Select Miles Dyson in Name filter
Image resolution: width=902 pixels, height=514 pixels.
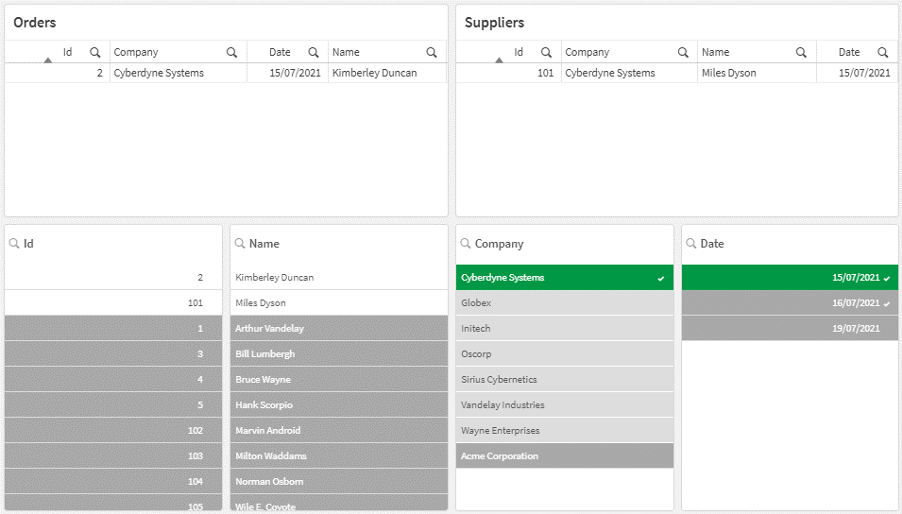pos(339,303)
